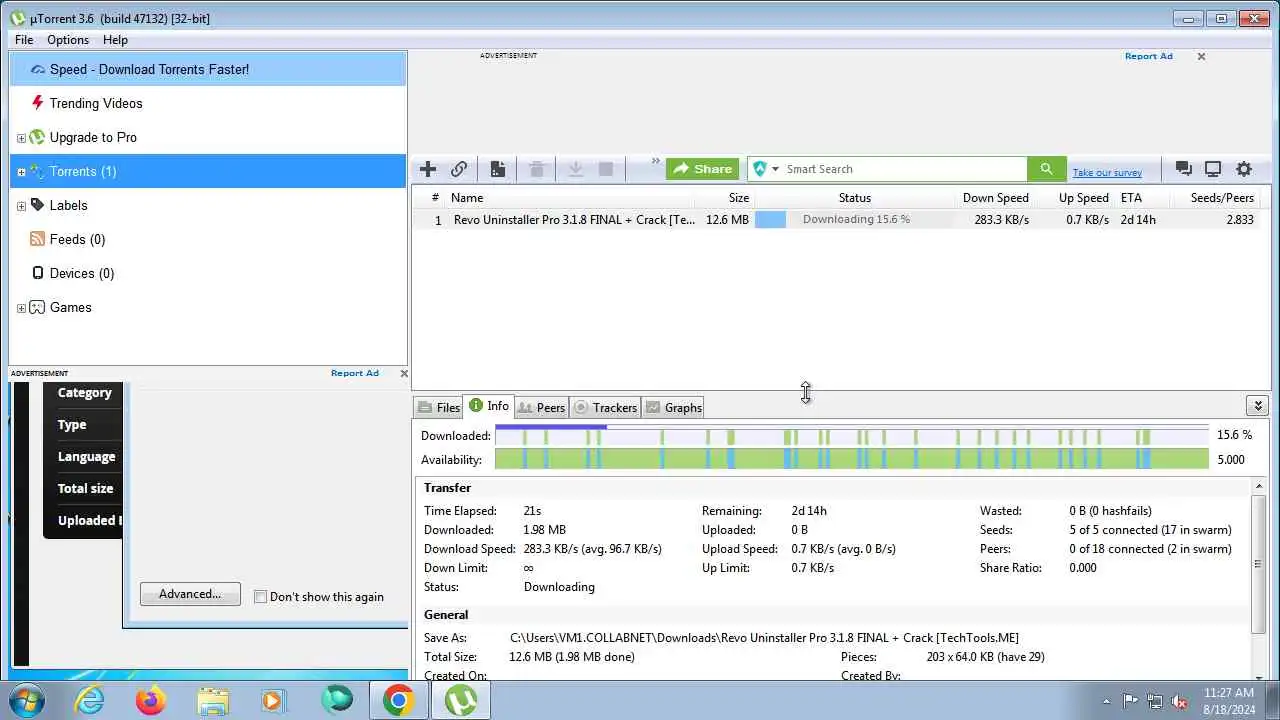Click the Downloading 15.6 % progress bar
The width and height of the screenshot is (1280, 720).
pyautogui.click(x=855, y=219)
